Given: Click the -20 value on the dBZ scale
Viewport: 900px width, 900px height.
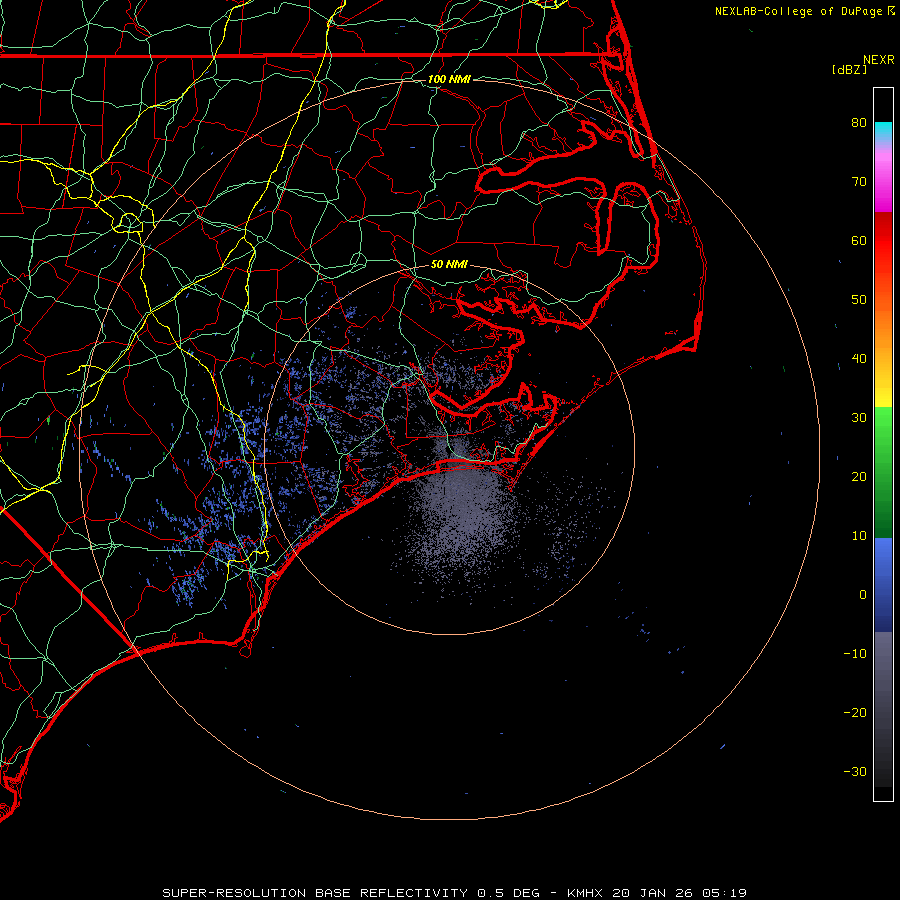Looking at the screenshot, I should pyautogui.click(x=855, y=713).
